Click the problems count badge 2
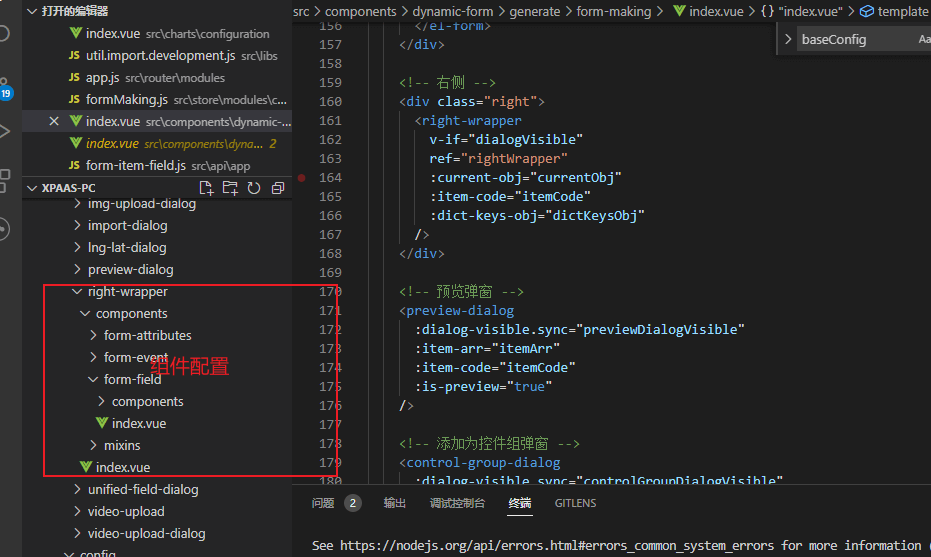The width and height of the screenshot is (931, 557). (353, 503)
